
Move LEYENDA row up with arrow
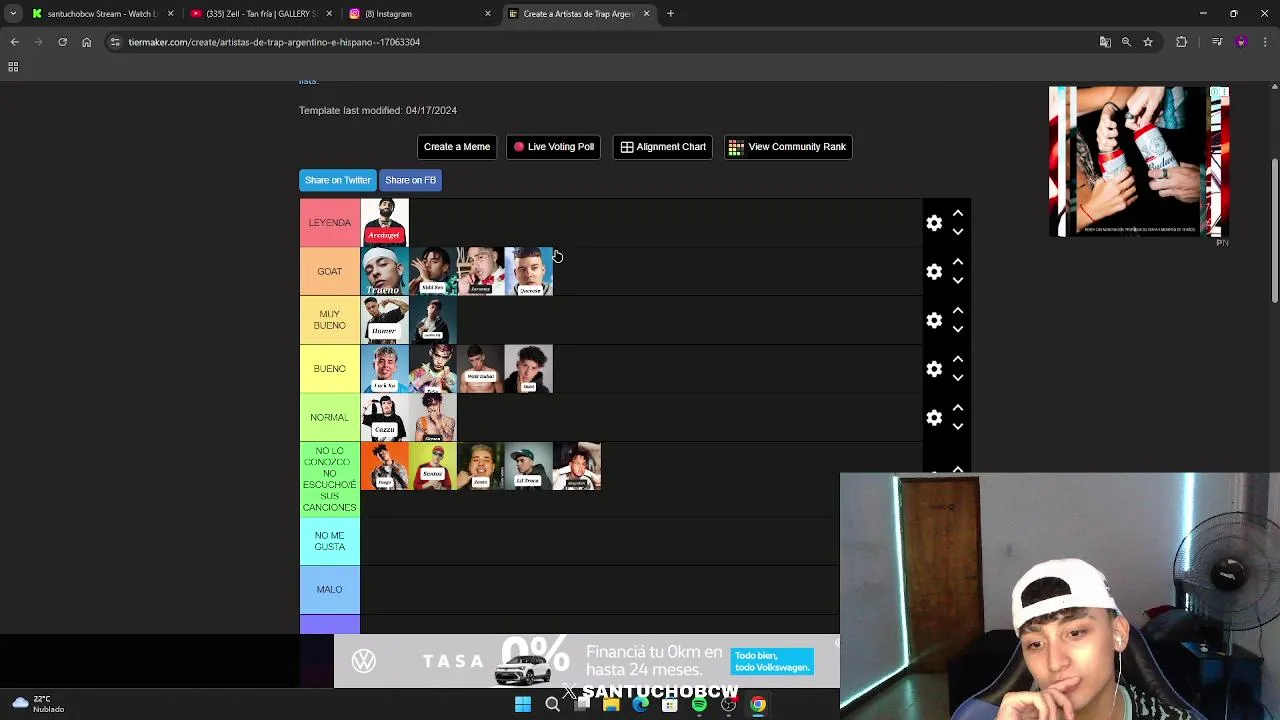(958, 213)
